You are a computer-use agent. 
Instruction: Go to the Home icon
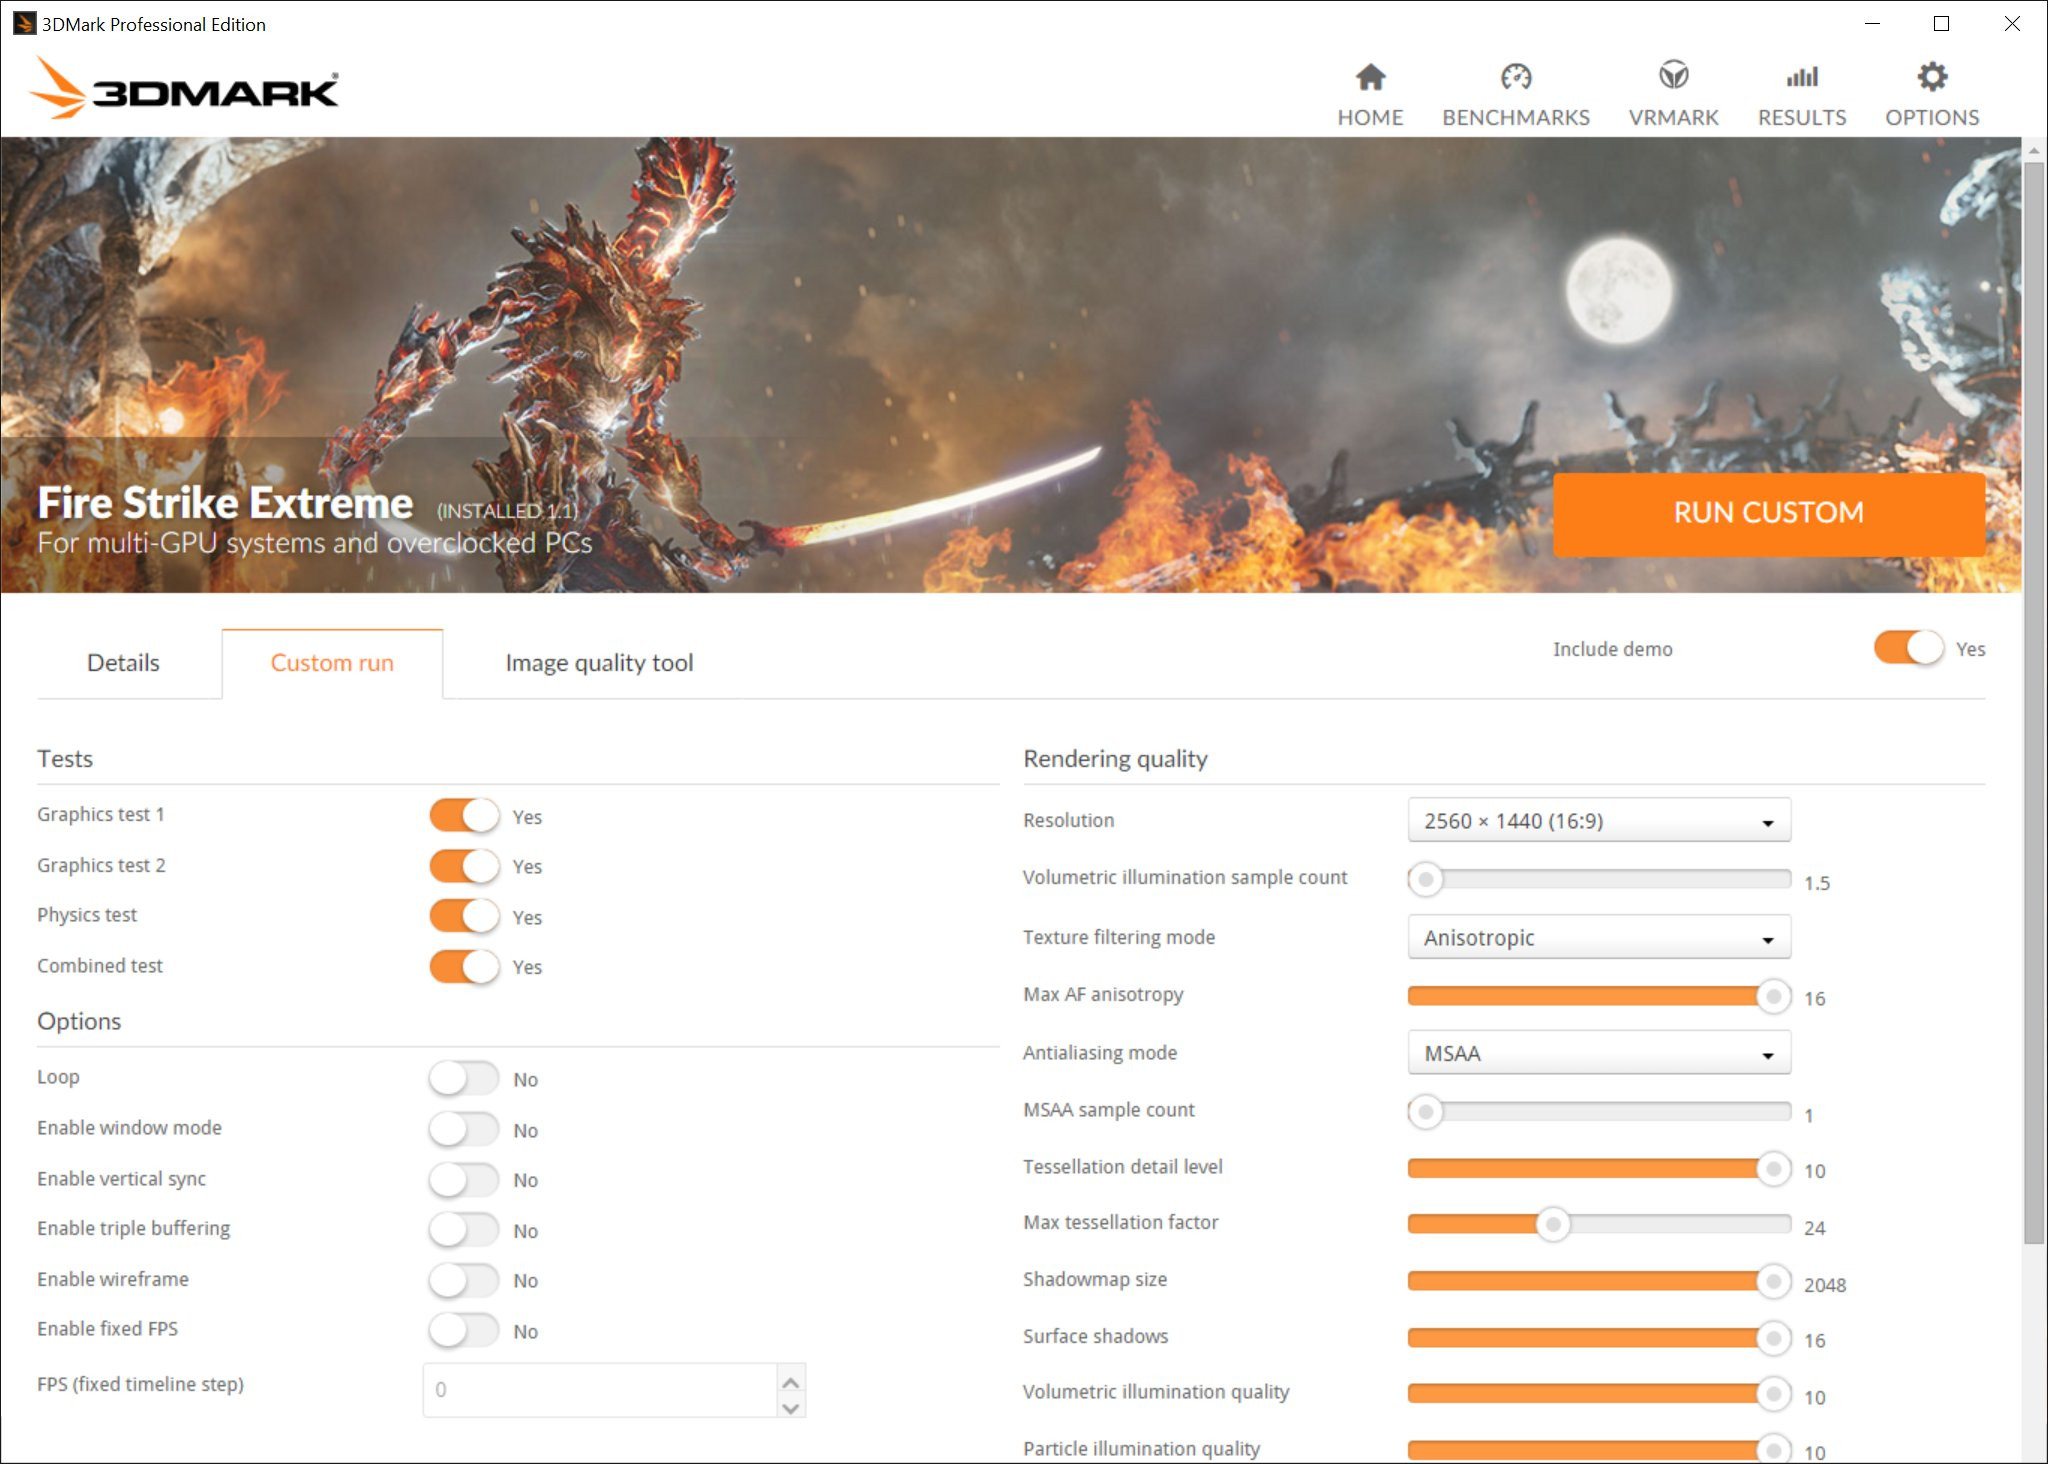pos(1370,77)
